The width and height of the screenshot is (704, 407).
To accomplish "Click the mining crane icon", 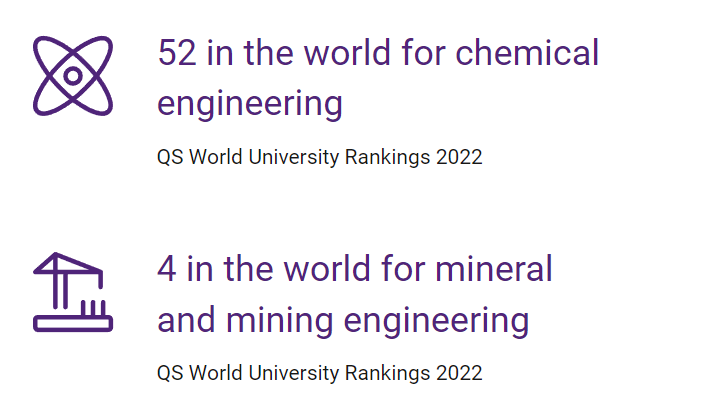I will 73,292.
